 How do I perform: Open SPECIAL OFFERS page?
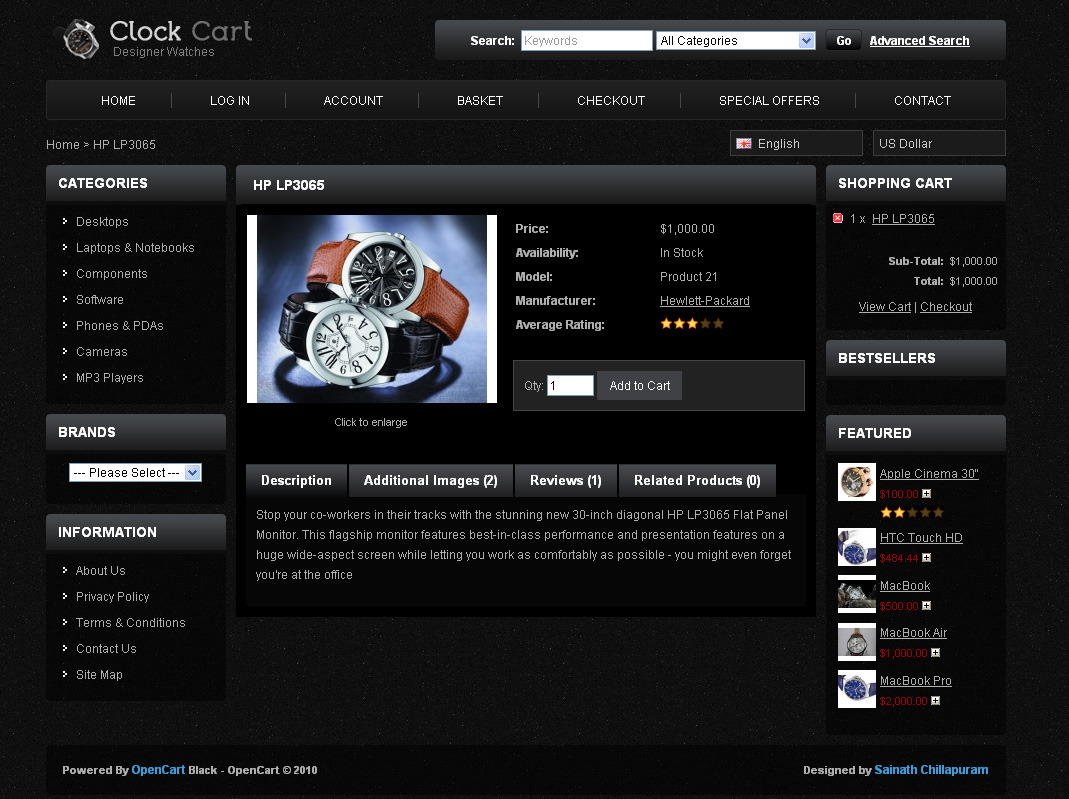pos(769,101)
